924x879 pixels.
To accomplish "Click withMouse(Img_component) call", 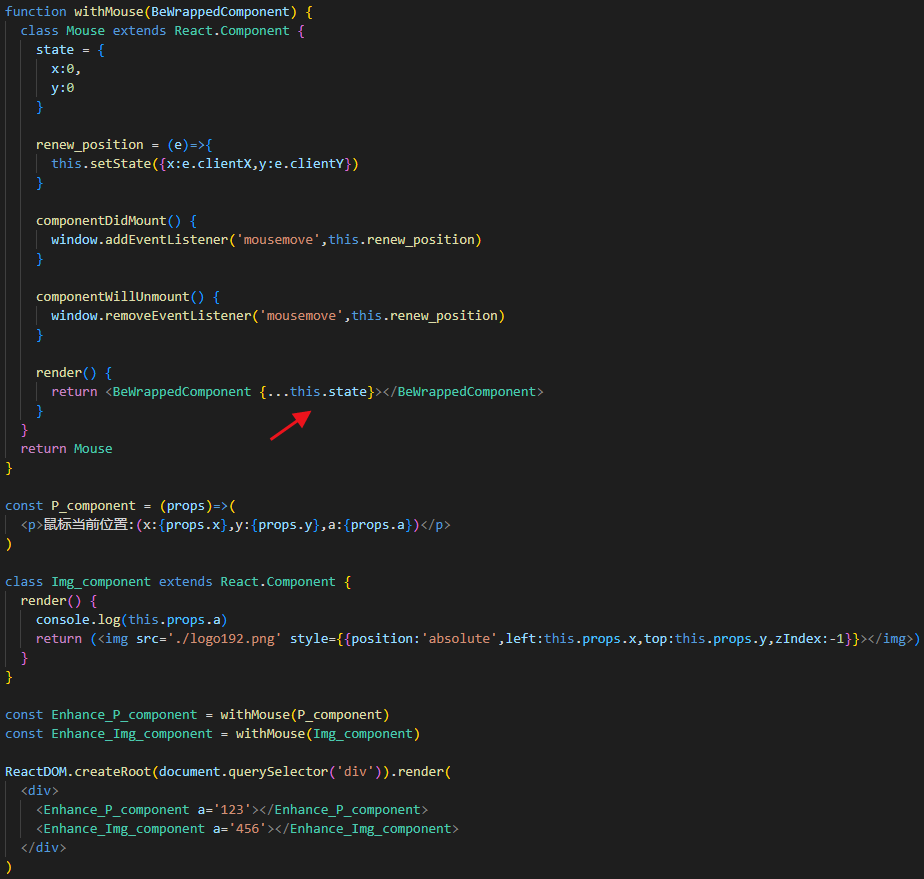I will 328,734.
